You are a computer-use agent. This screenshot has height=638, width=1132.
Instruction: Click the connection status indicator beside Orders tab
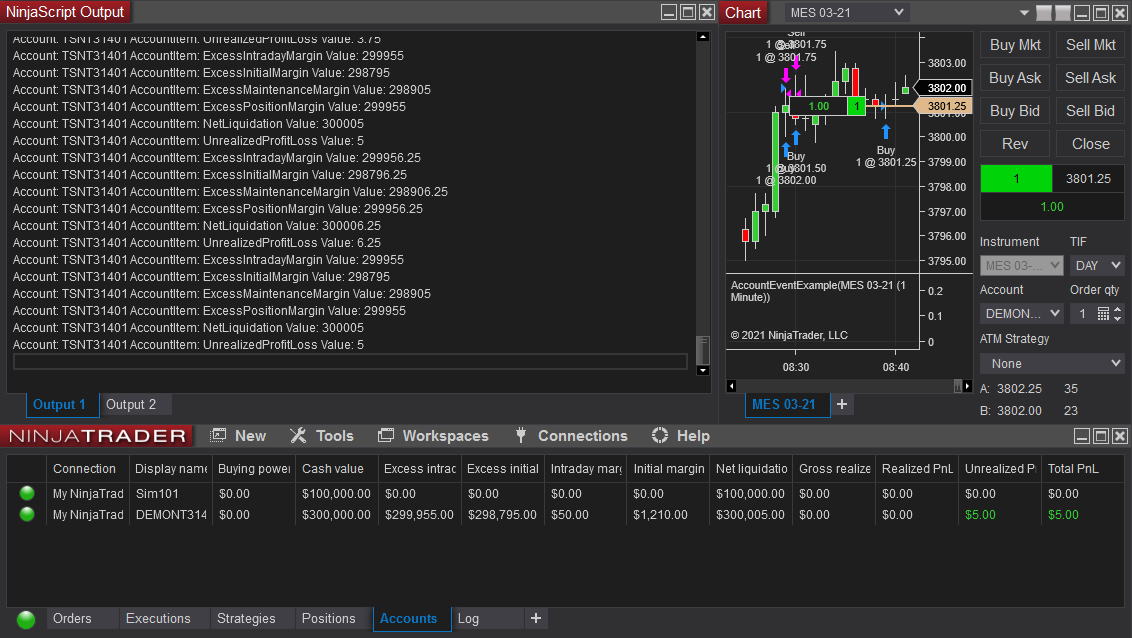coord(26,619)
